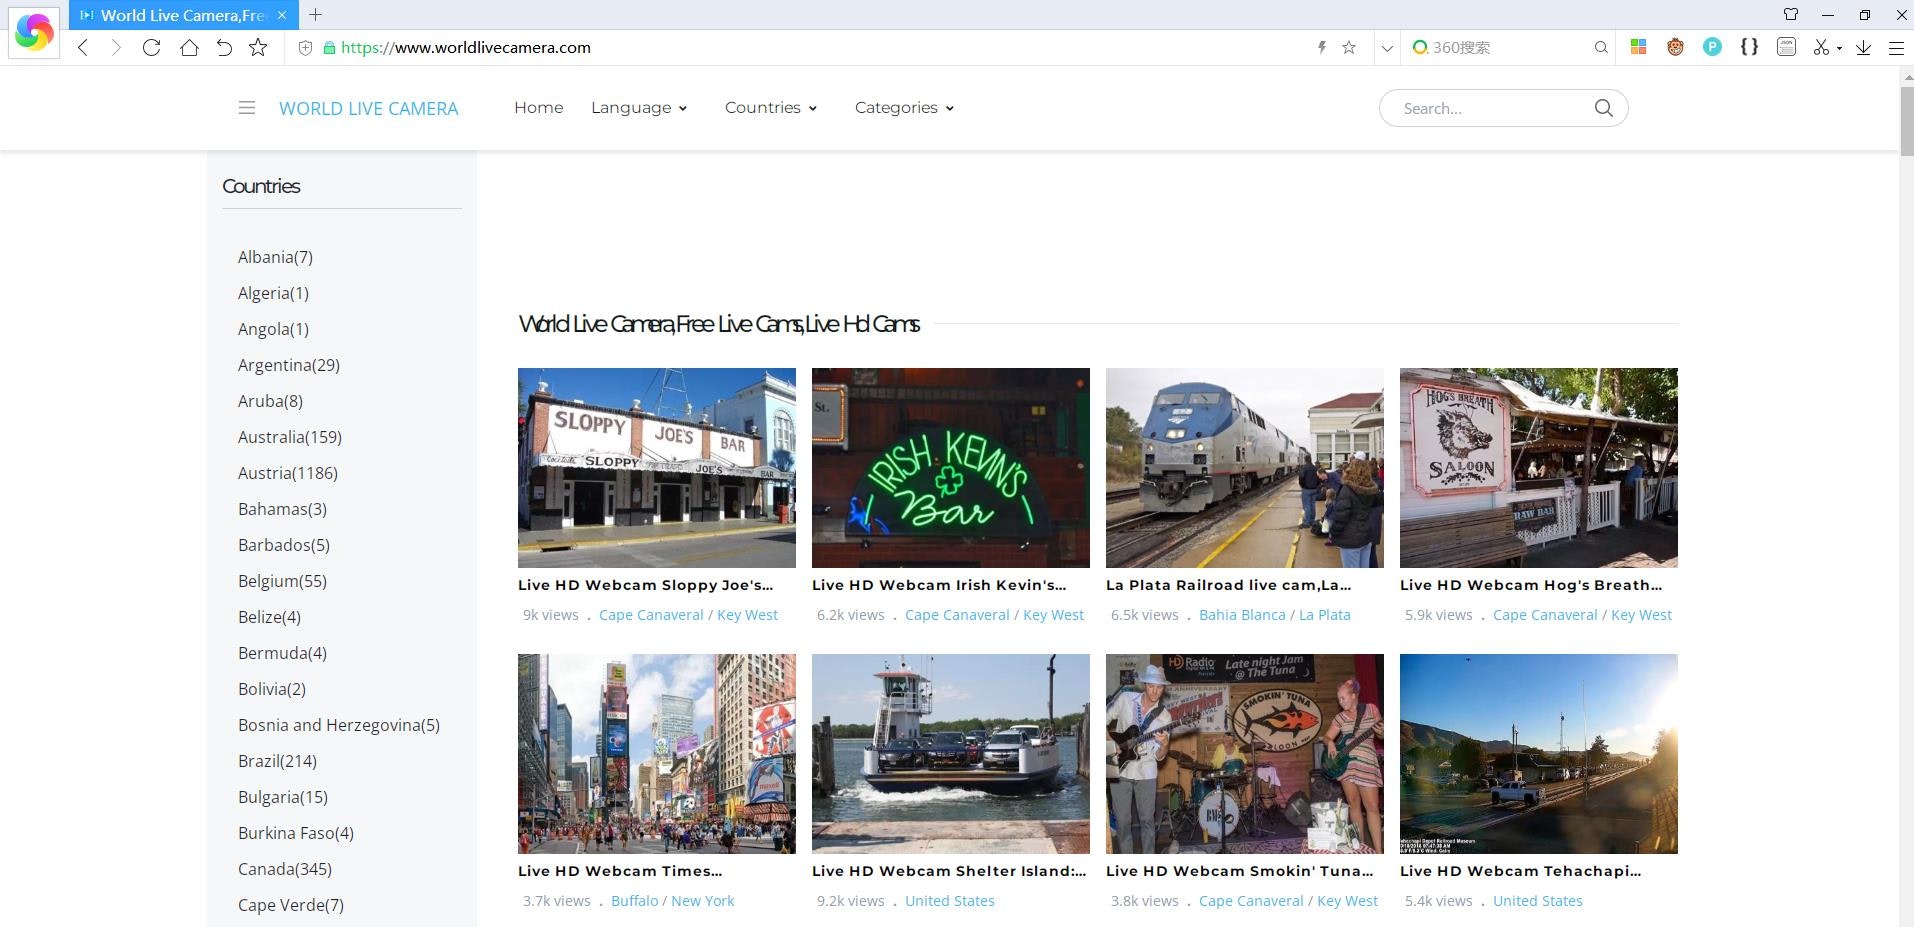Click the scissors screenshot tool icon
The image size is (1914, 927).
(1821, 47)
